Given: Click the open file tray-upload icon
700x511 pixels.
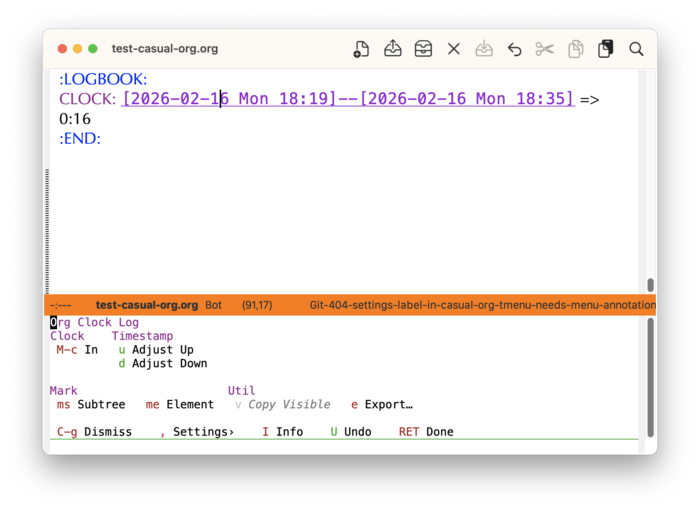Looking at the screenshot, I should (x=392, y=49).
